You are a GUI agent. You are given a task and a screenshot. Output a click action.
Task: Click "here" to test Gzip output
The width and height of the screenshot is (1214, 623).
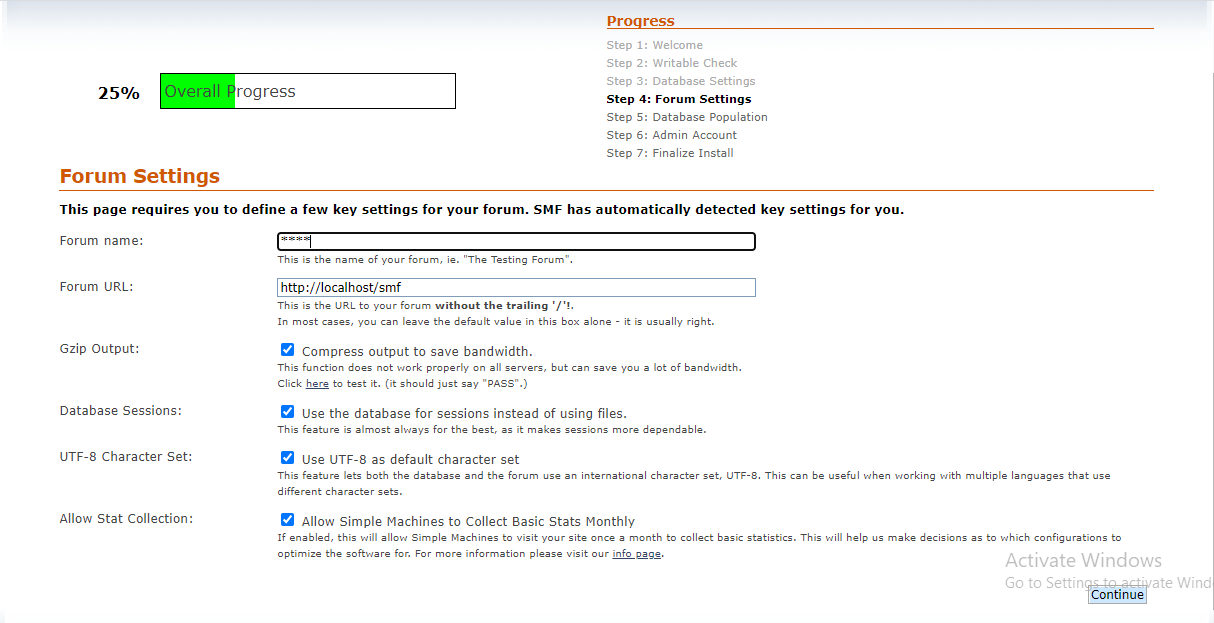pos(316,383)
